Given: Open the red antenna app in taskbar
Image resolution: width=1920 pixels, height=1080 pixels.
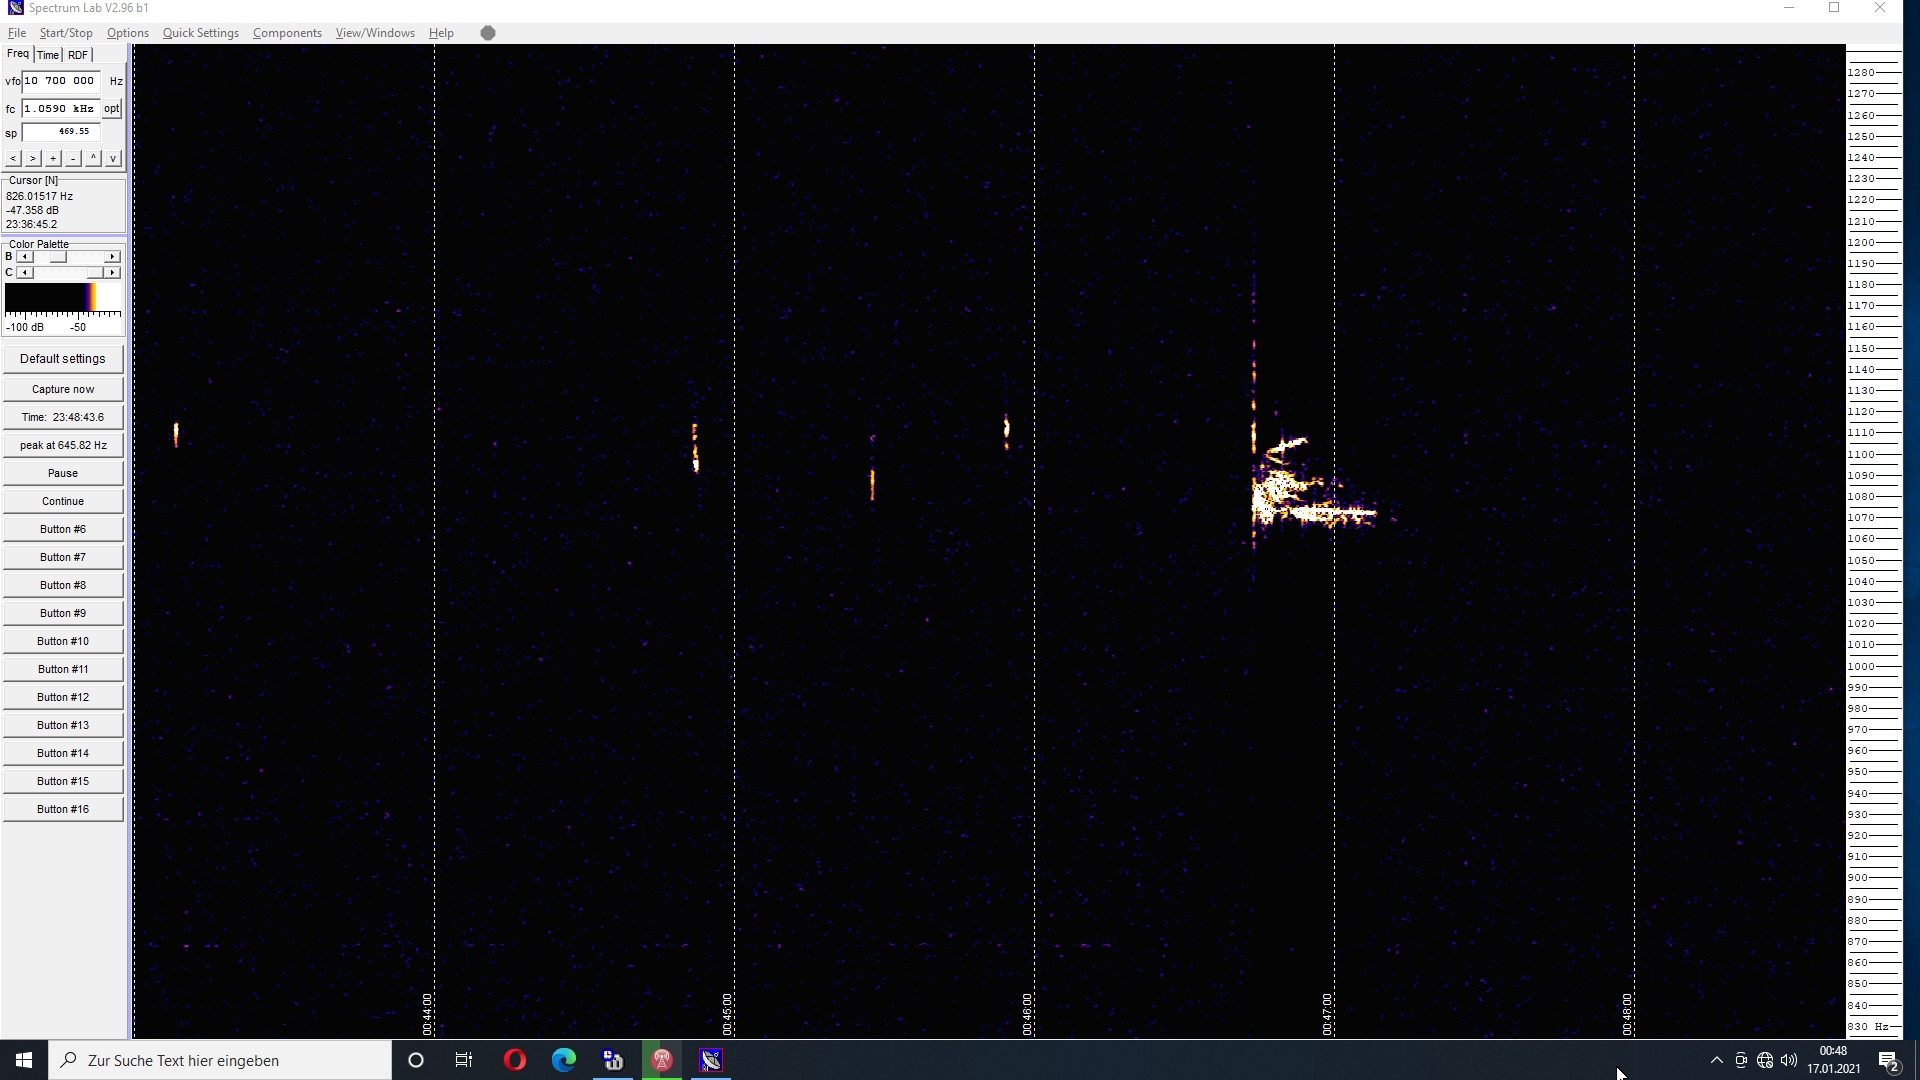Looking at the screenshot, I should click(x=662, y=1060).
